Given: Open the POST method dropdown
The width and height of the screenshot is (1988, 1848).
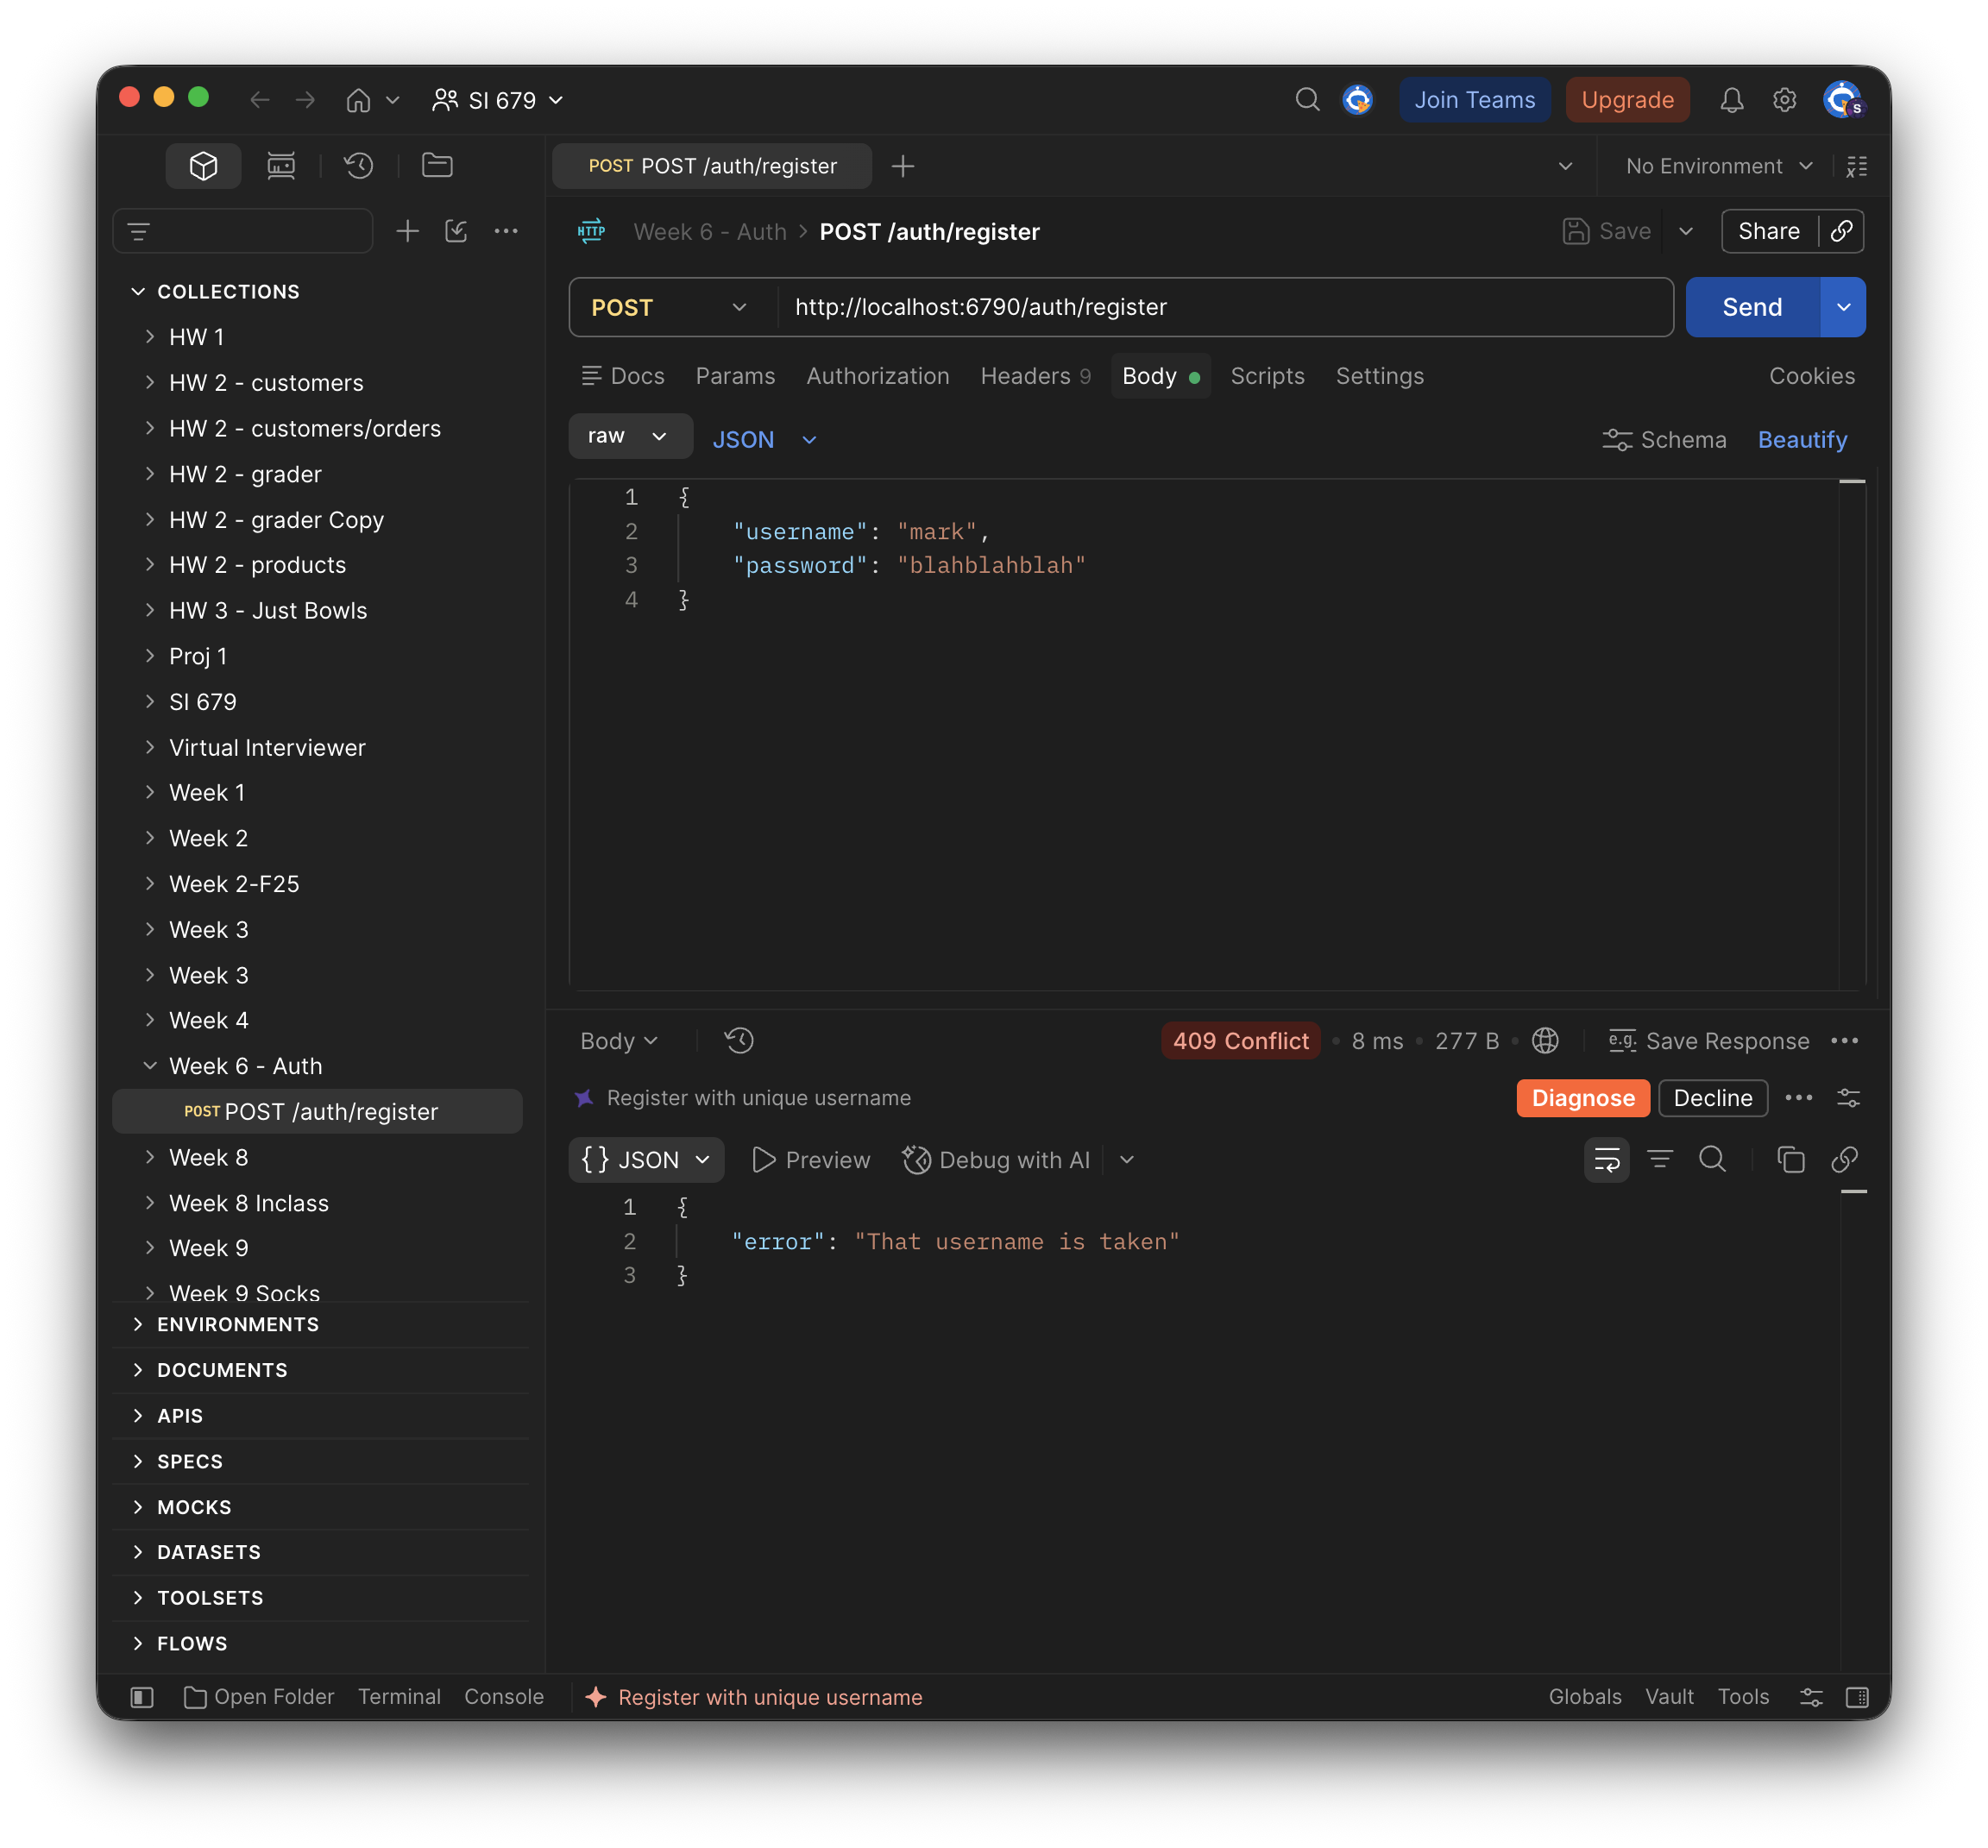Looking at the screenshot, I should pyautogui.click(x=671, y=307).
